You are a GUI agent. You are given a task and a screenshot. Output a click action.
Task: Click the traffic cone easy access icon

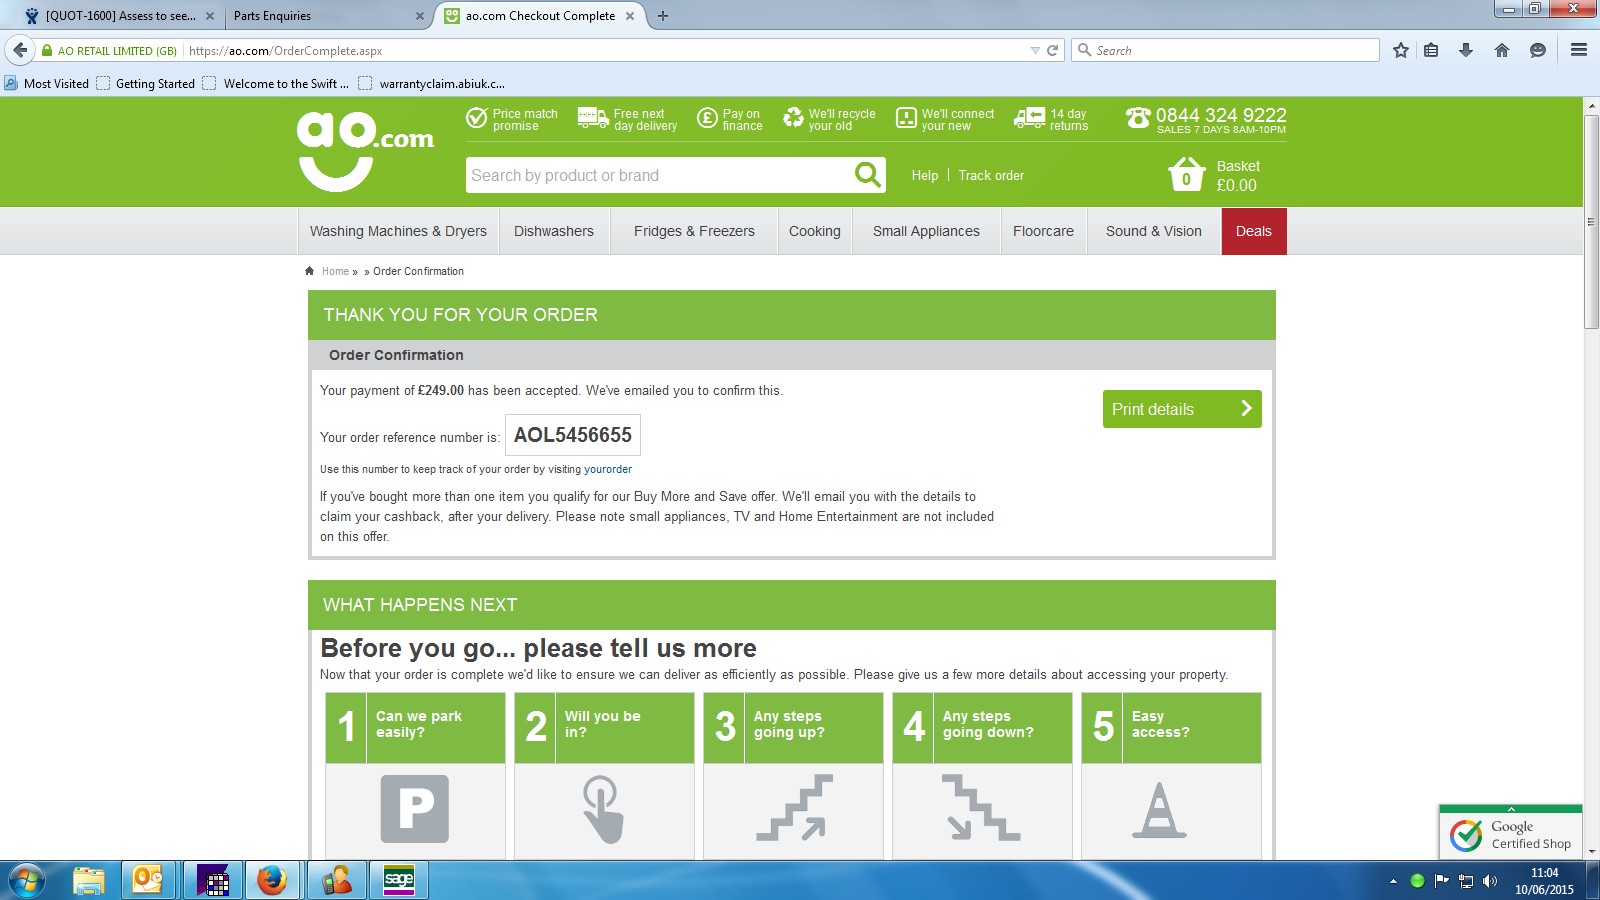point(1159,809)
